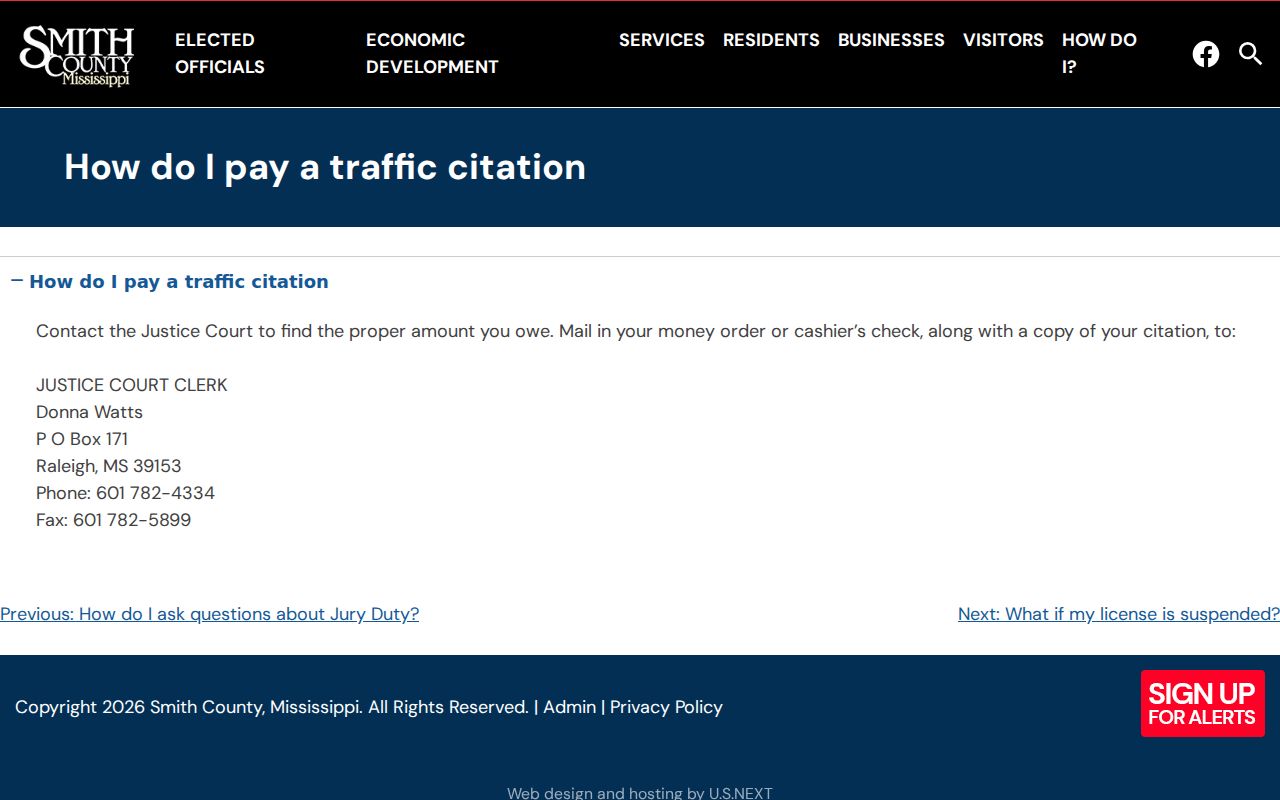Click the page heading 'How do I pay a traffic citation'
This screenshot has height=800, width=1280.
tap(325, 167)
